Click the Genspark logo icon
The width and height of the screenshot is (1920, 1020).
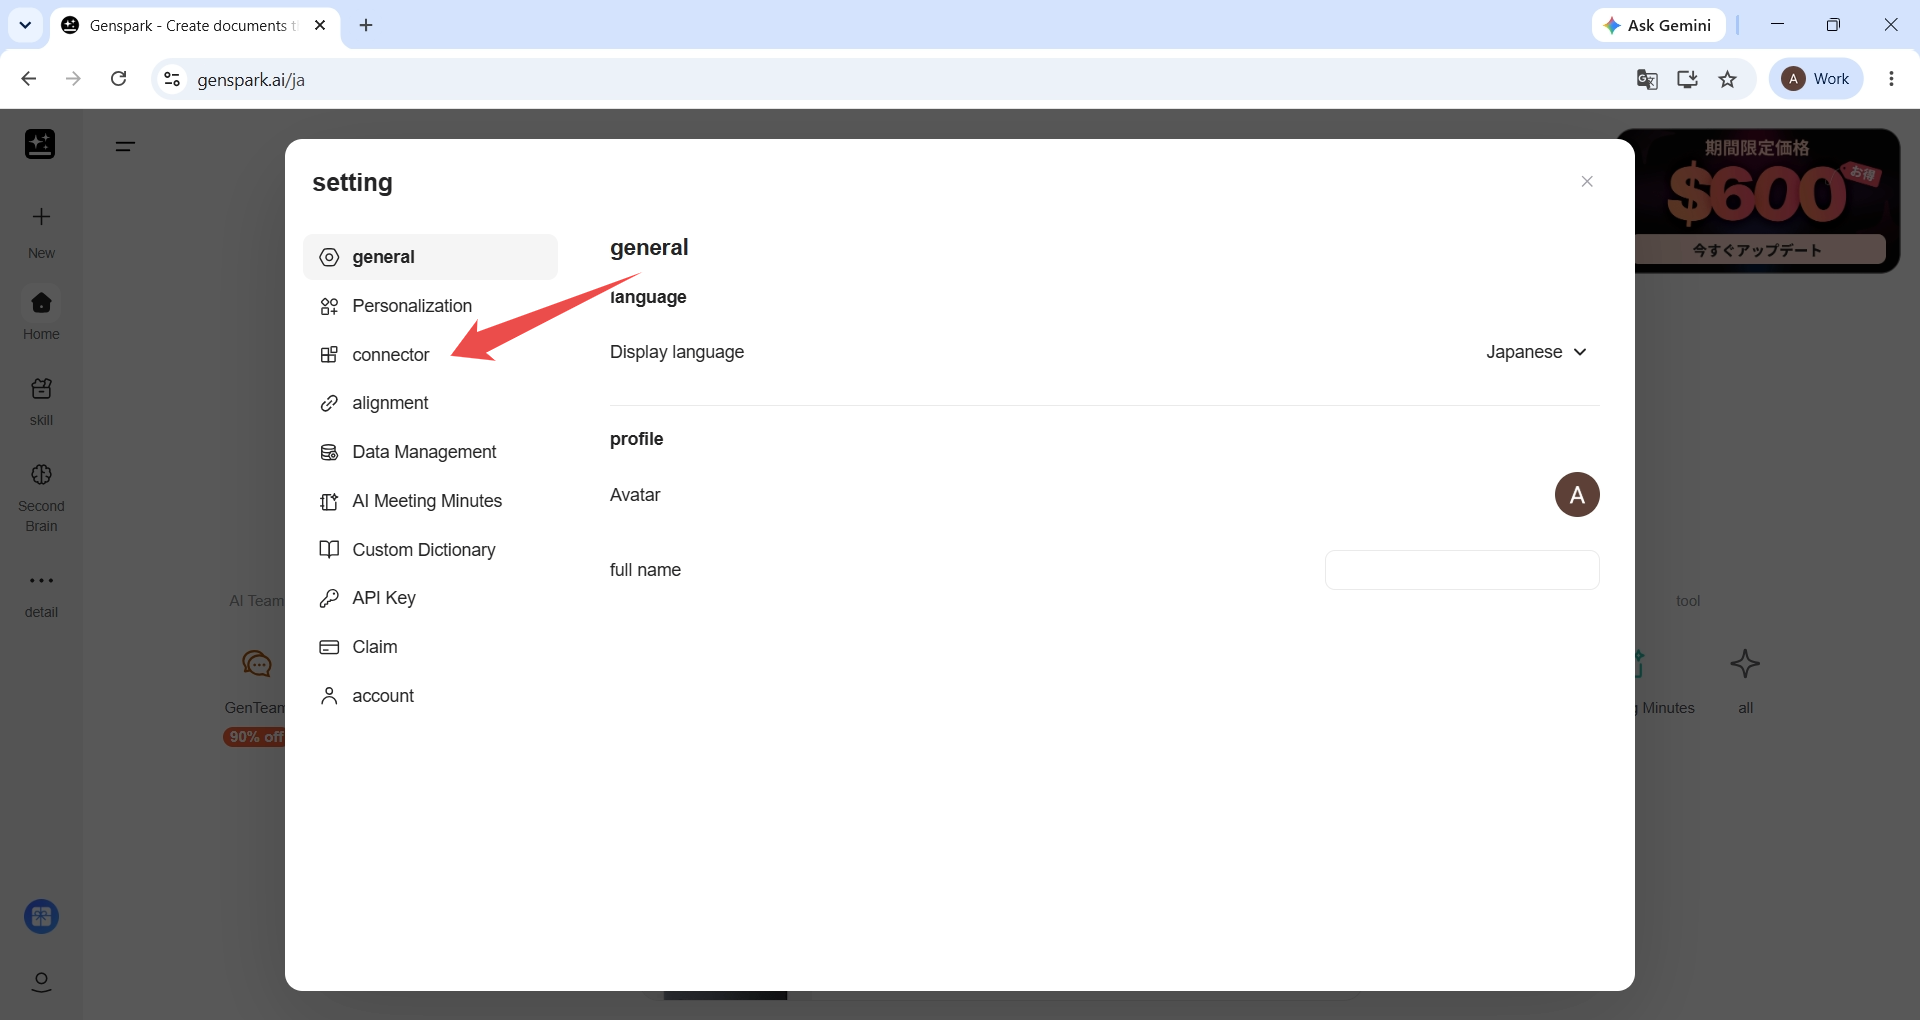pos(40,145)
